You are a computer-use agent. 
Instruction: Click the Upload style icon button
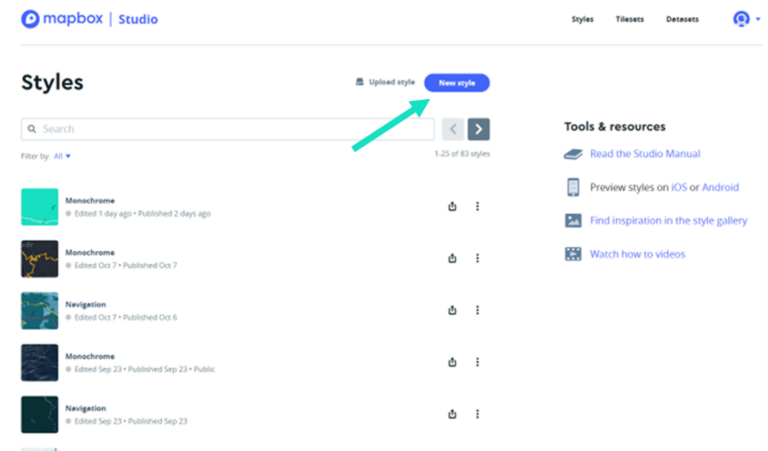(361, 82)
